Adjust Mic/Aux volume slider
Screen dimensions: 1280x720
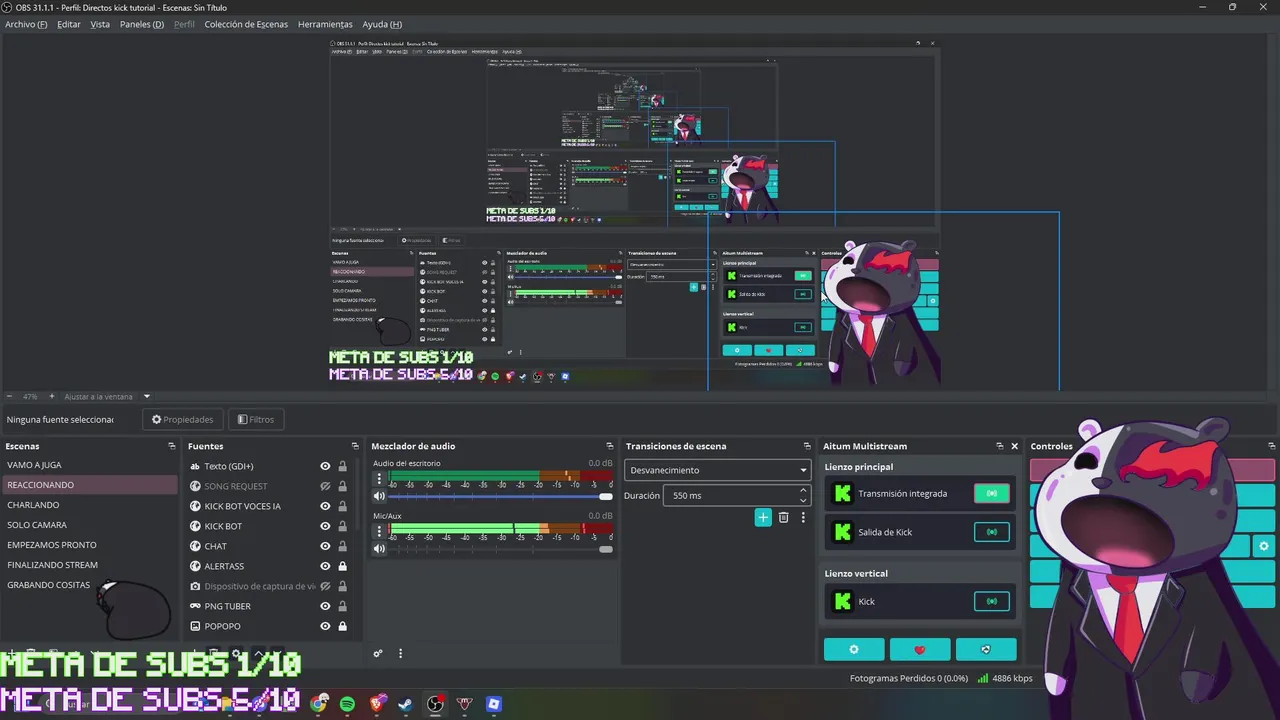pos(499,548)
